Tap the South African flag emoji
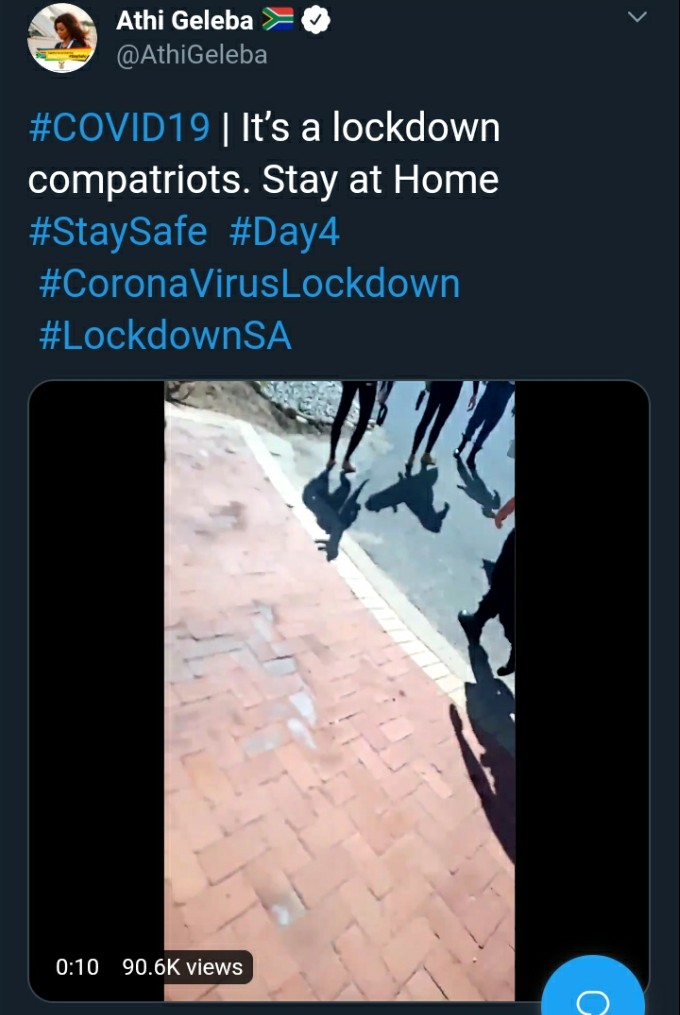This screenshot has width=680, height=1015. [278, 19]
